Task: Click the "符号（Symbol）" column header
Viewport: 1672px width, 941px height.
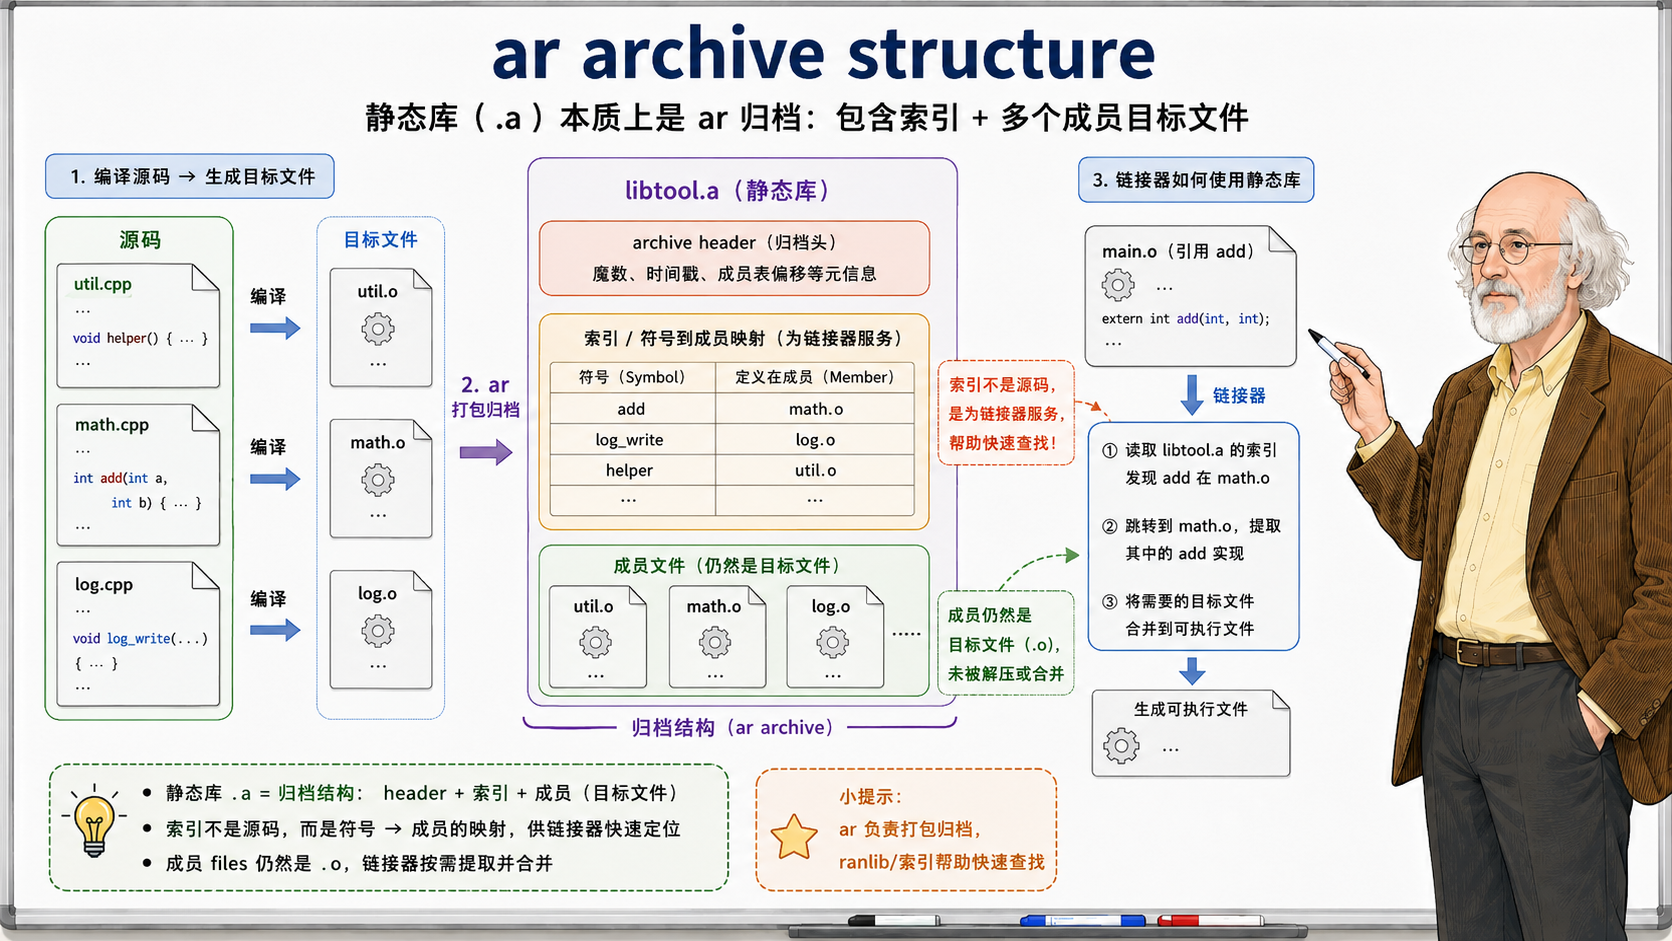Action: (x=632, y=377)
